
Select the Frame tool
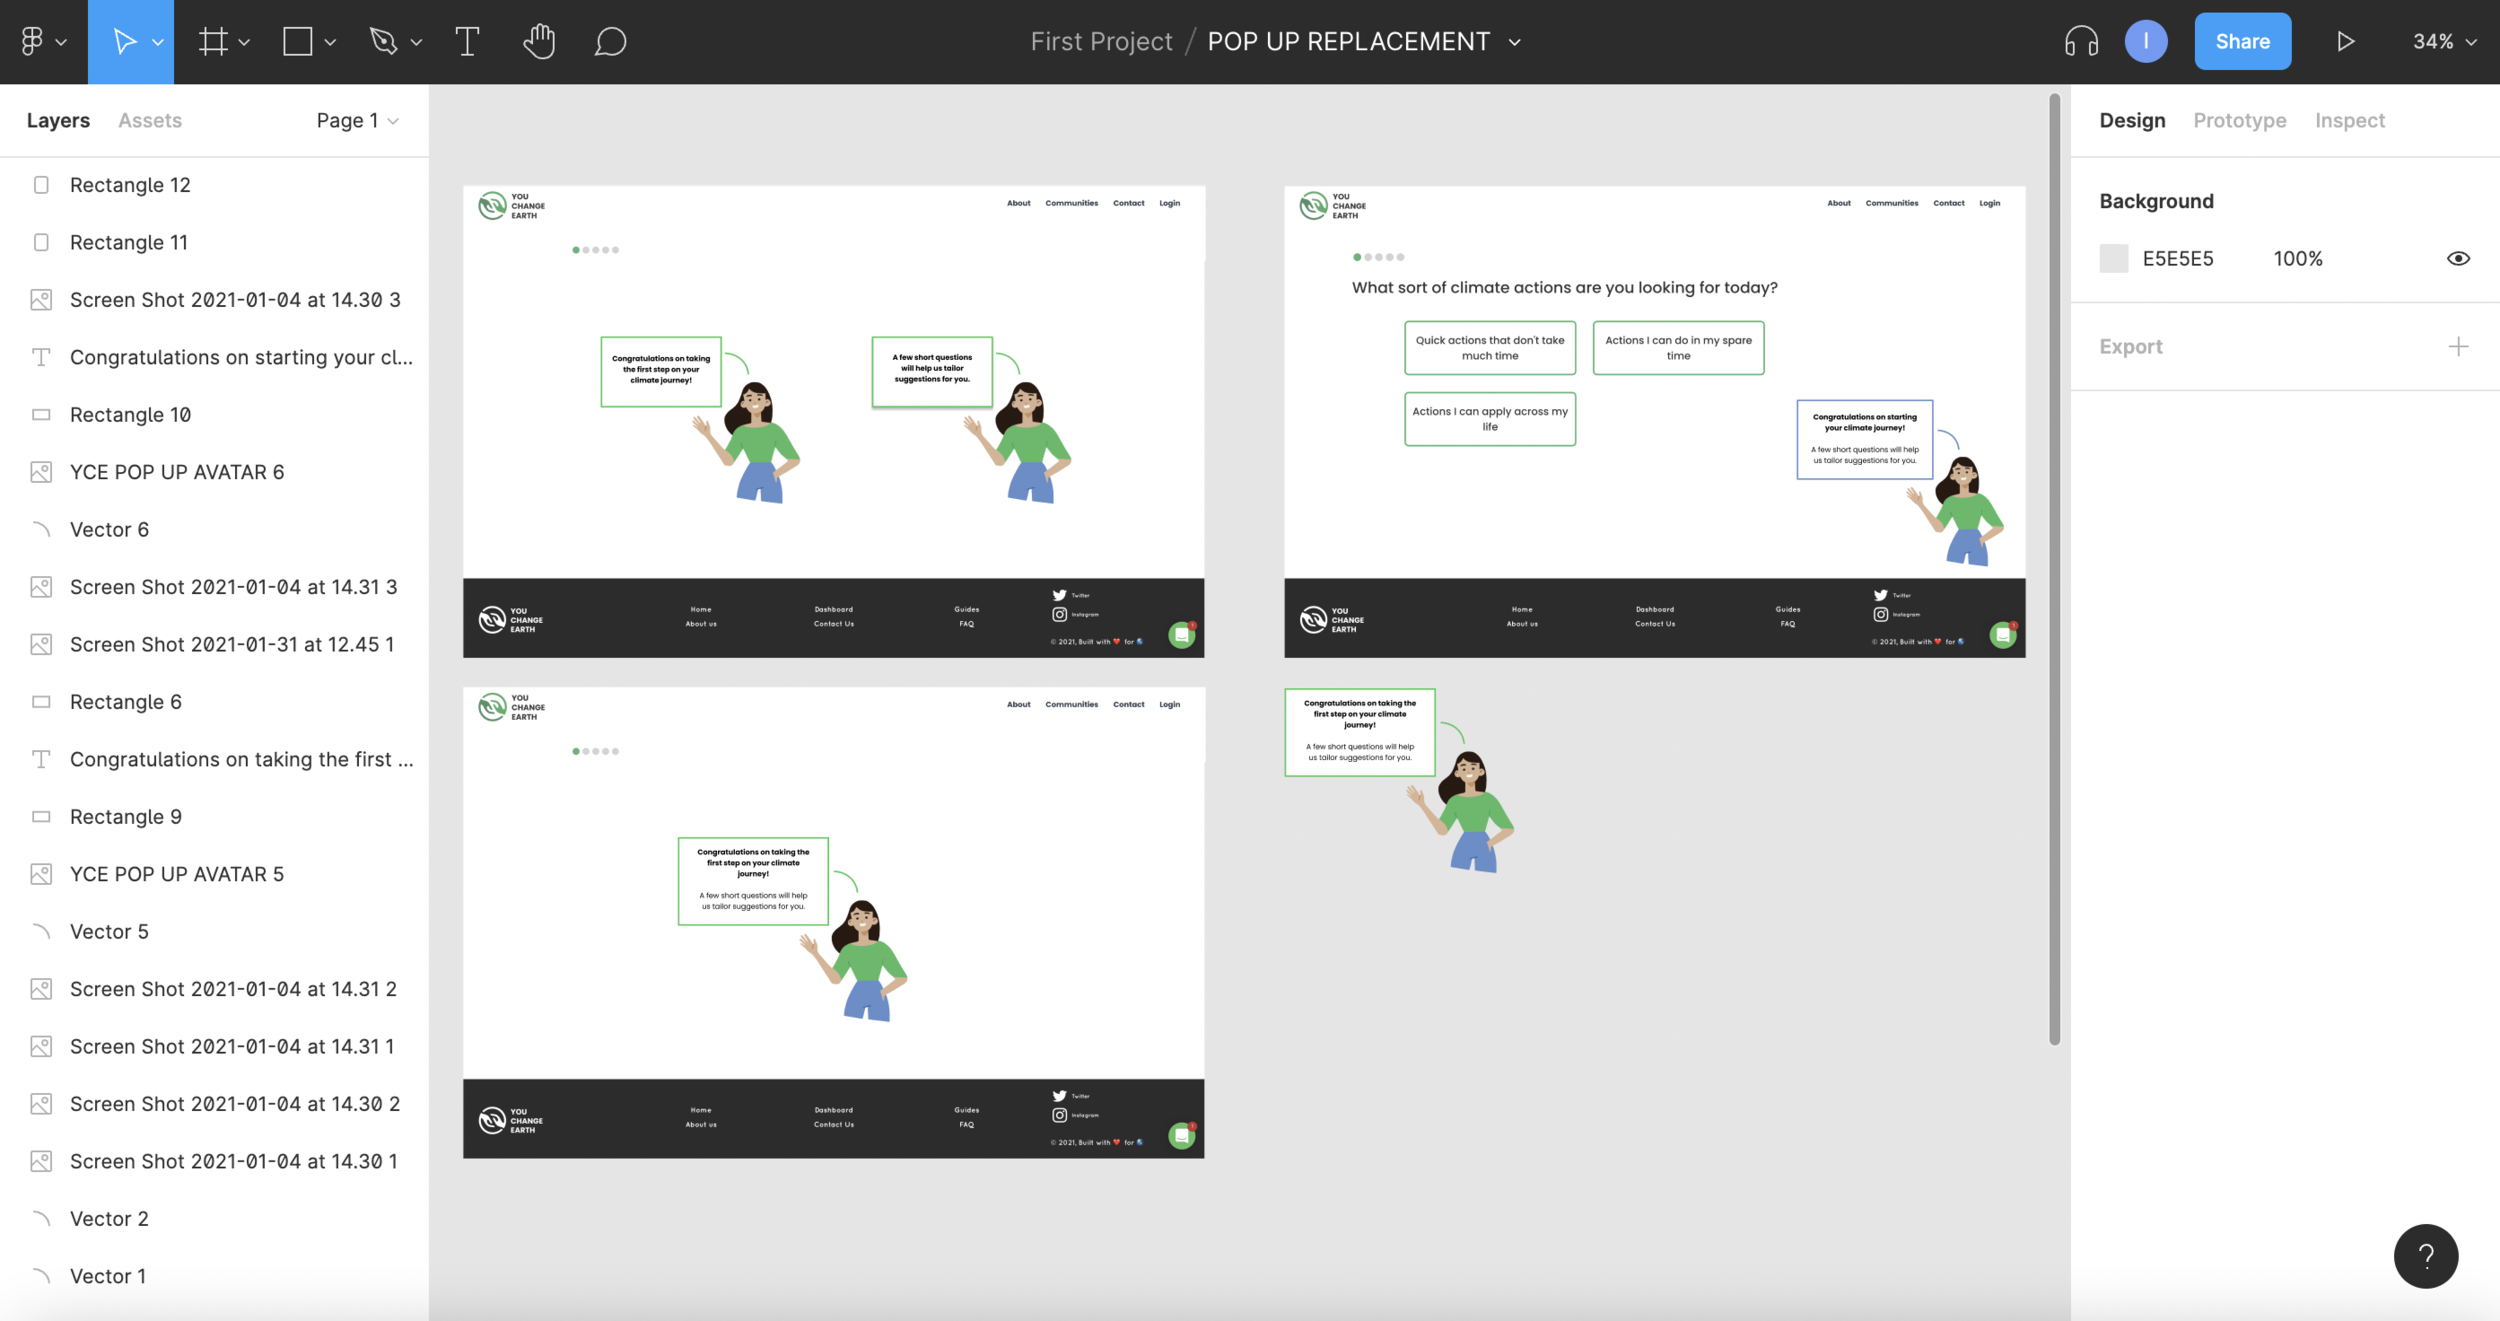coord(212,41)
